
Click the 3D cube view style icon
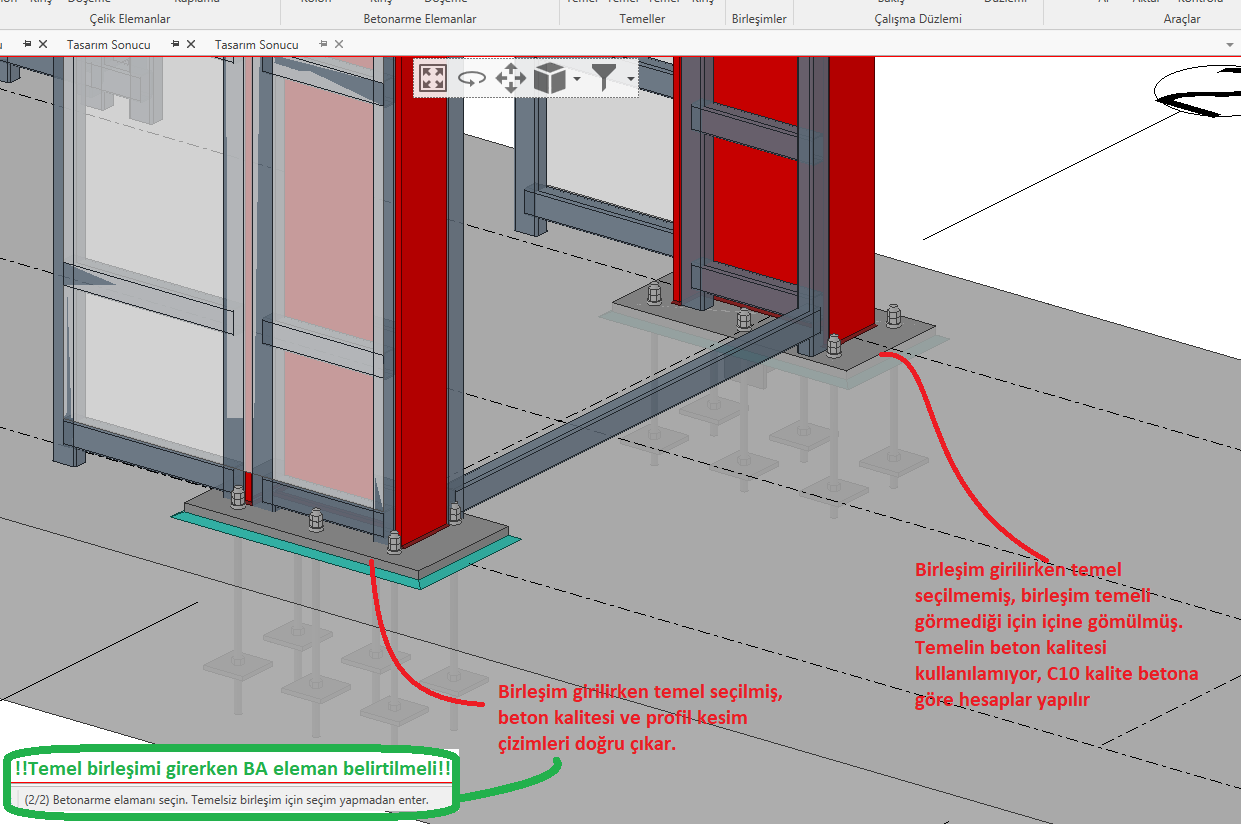point(549,78)
